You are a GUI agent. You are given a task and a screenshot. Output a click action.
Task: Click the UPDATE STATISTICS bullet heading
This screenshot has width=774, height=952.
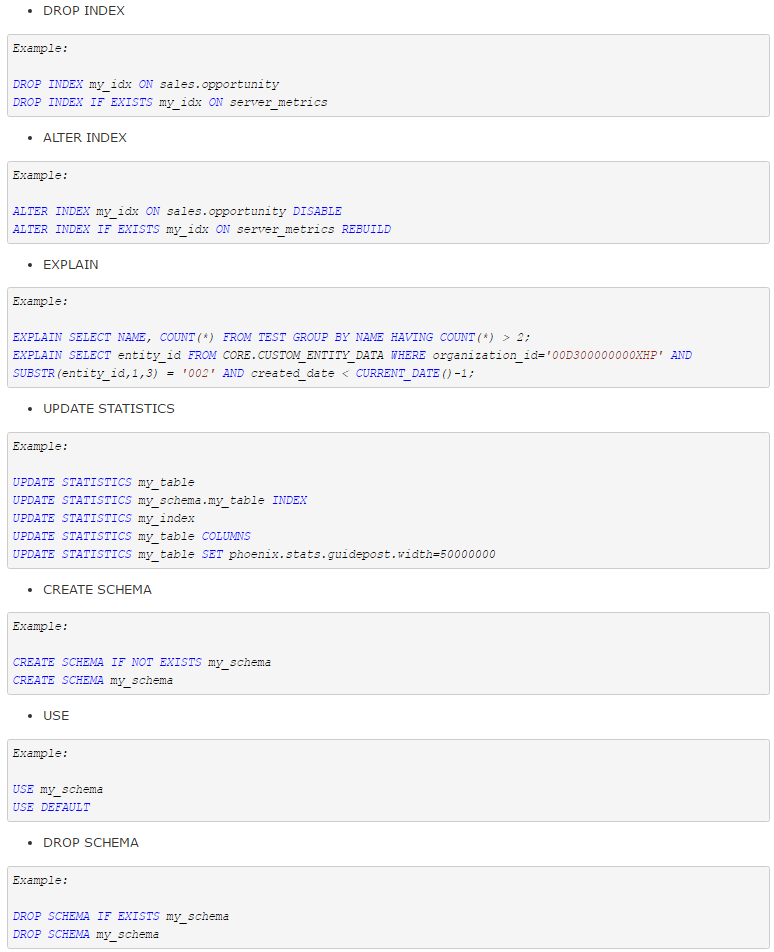click(109, 409)
